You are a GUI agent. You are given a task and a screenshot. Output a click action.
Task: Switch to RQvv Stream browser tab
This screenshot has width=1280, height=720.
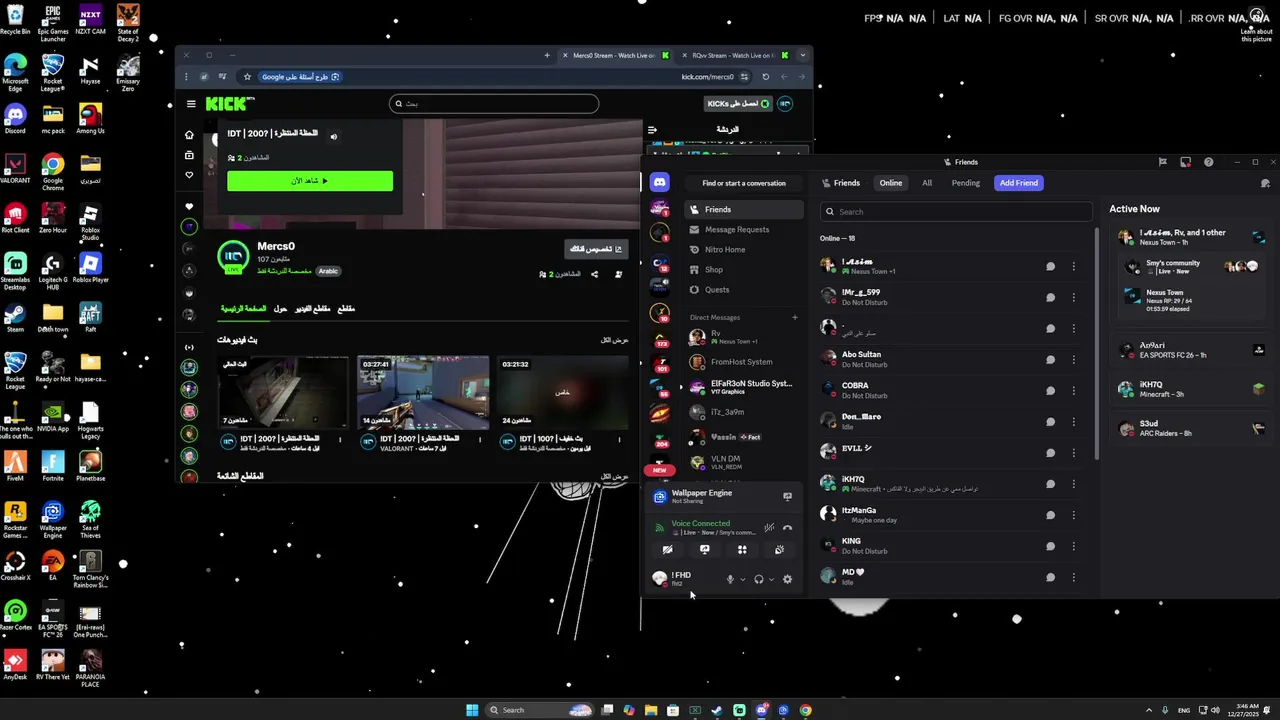[734, 55]
